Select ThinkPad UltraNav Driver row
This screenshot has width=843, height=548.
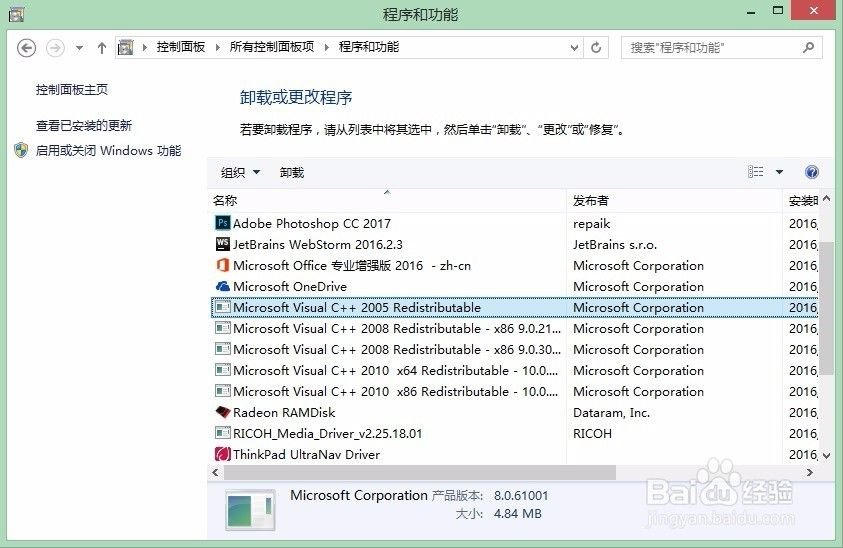click(515, 454)
